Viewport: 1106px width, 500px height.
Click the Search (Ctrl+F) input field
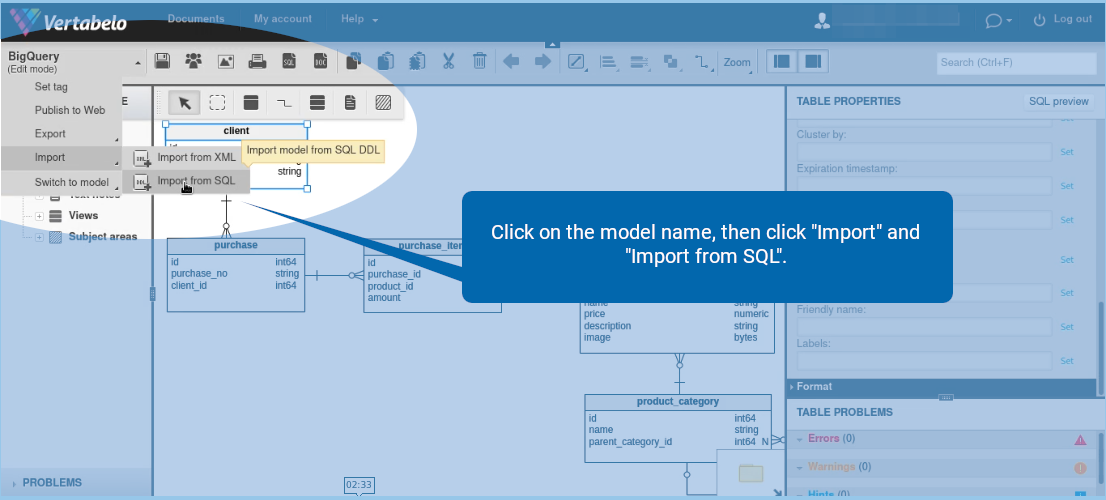pyautogui.click(x=1015, y=62)
